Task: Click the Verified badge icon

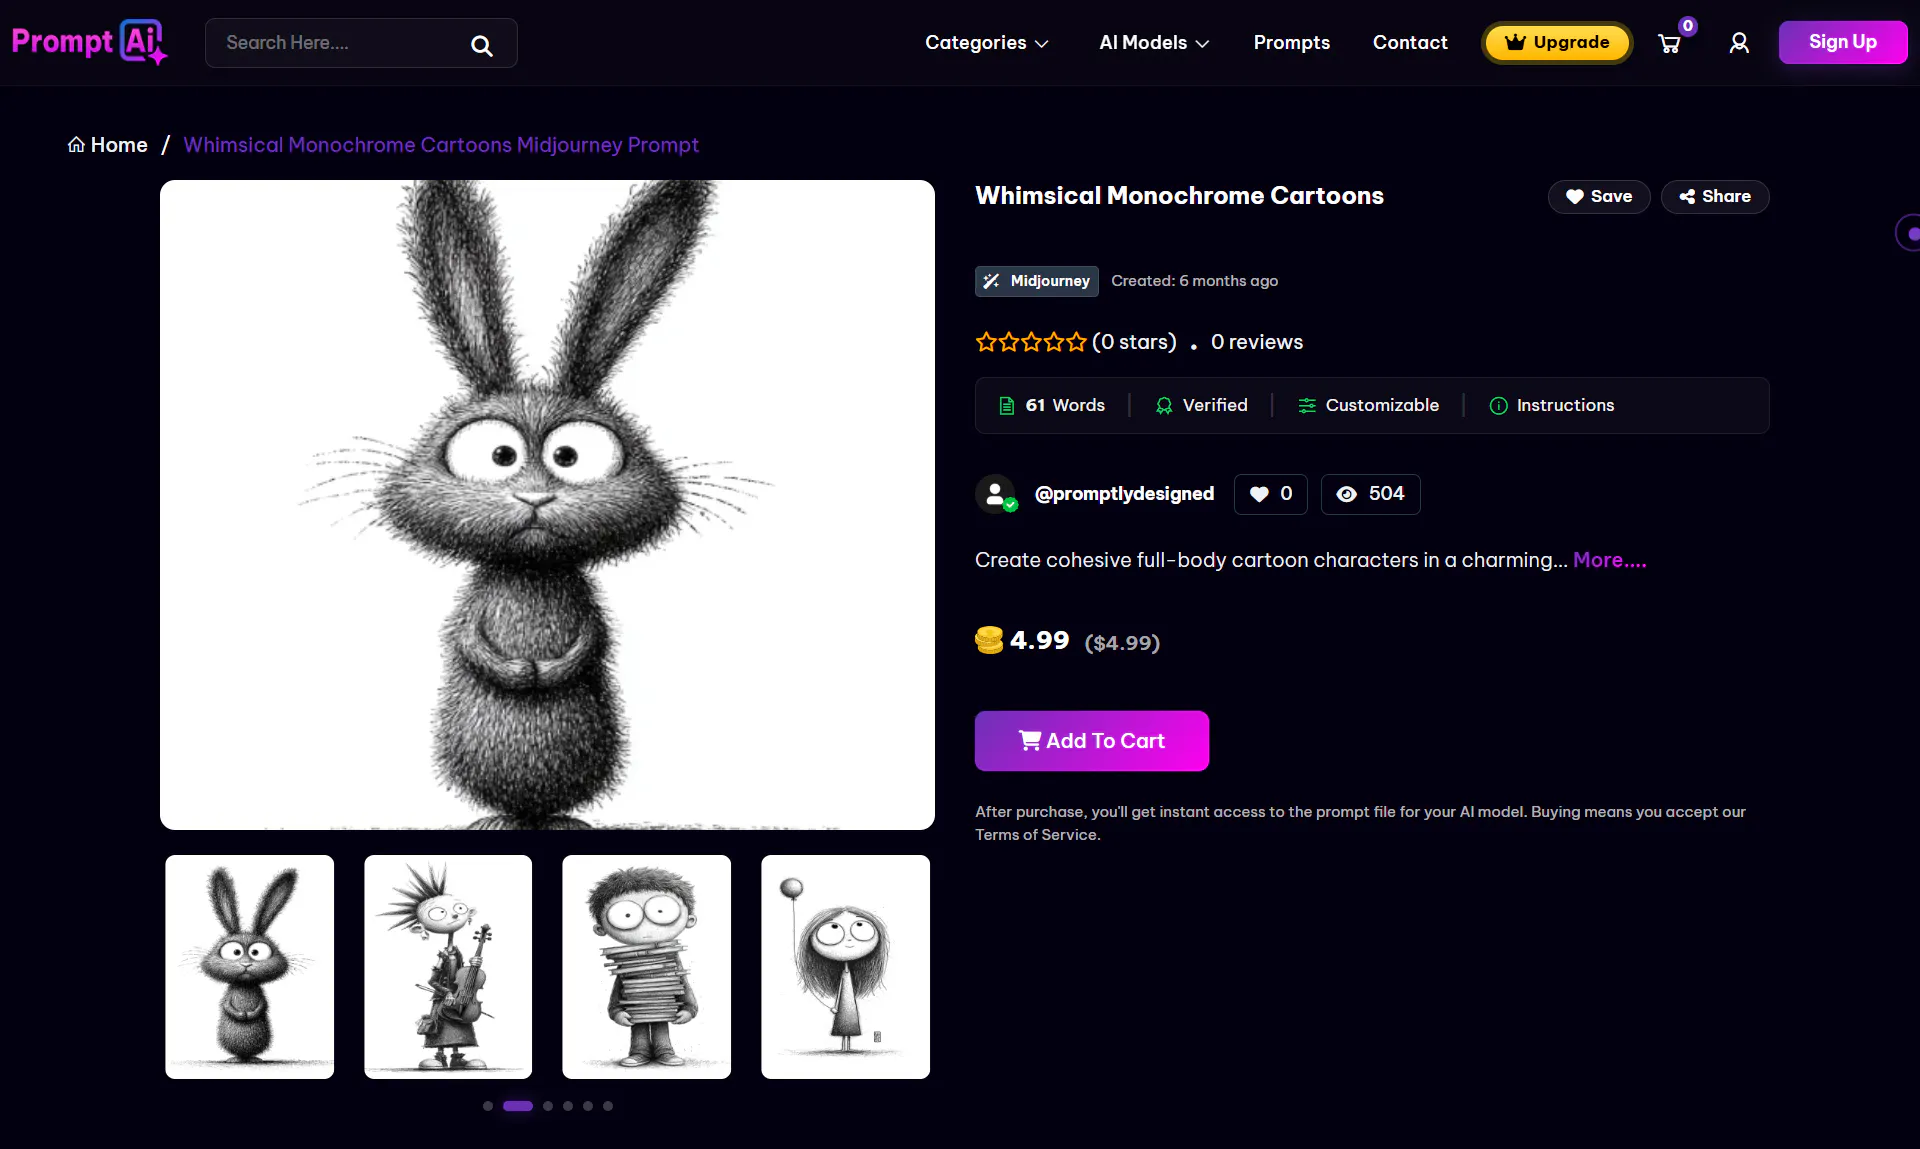Action: [x=1164, y=405]
